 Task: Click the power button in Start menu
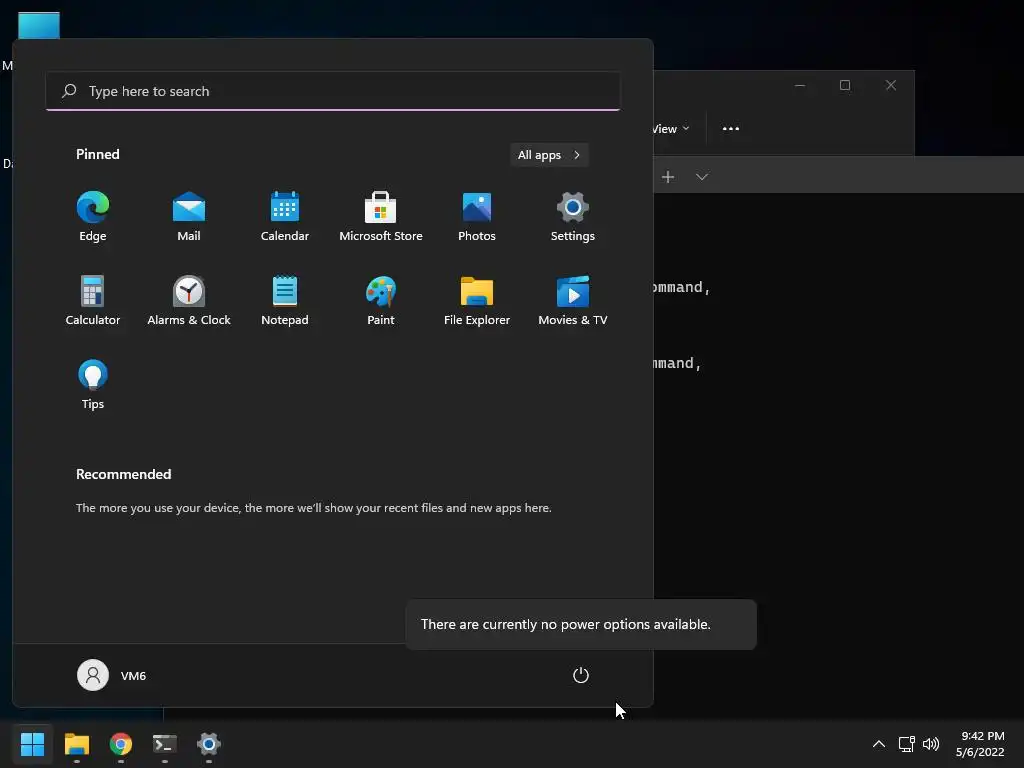581,675
